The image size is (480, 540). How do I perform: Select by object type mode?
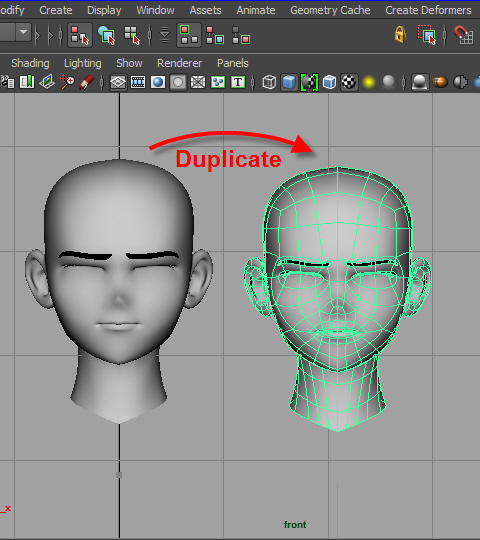[106, 35]
